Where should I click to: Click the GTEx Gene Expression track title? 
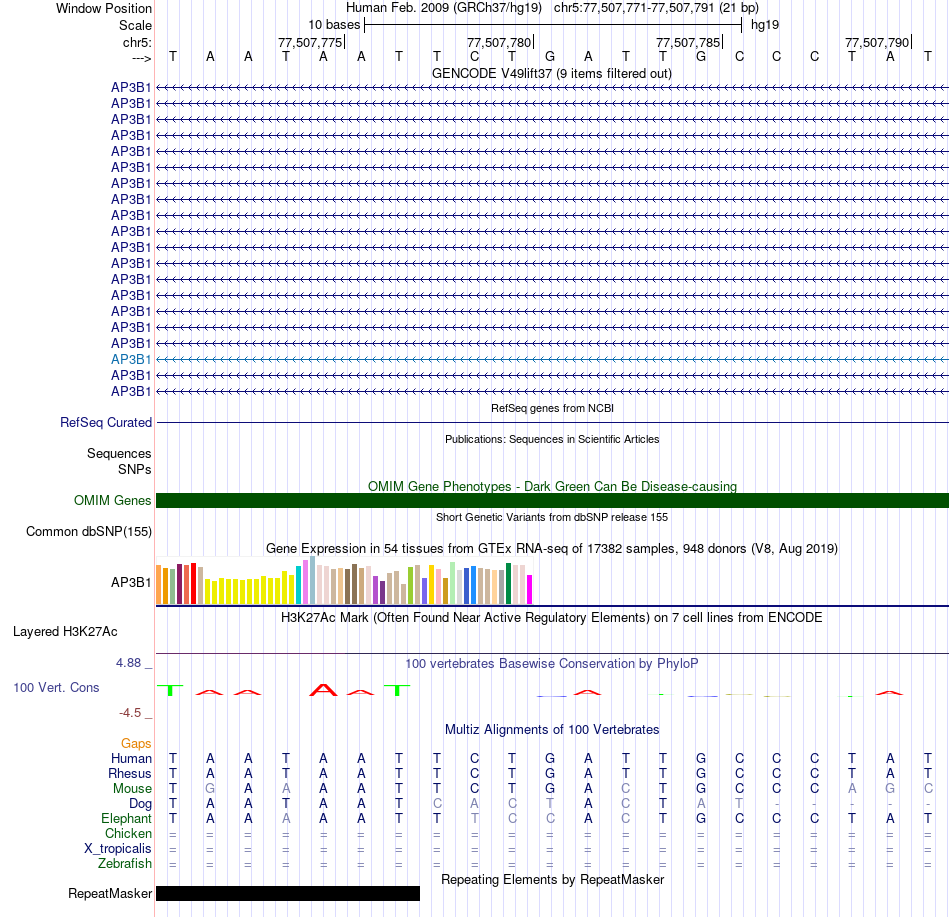tap(552, 548)
